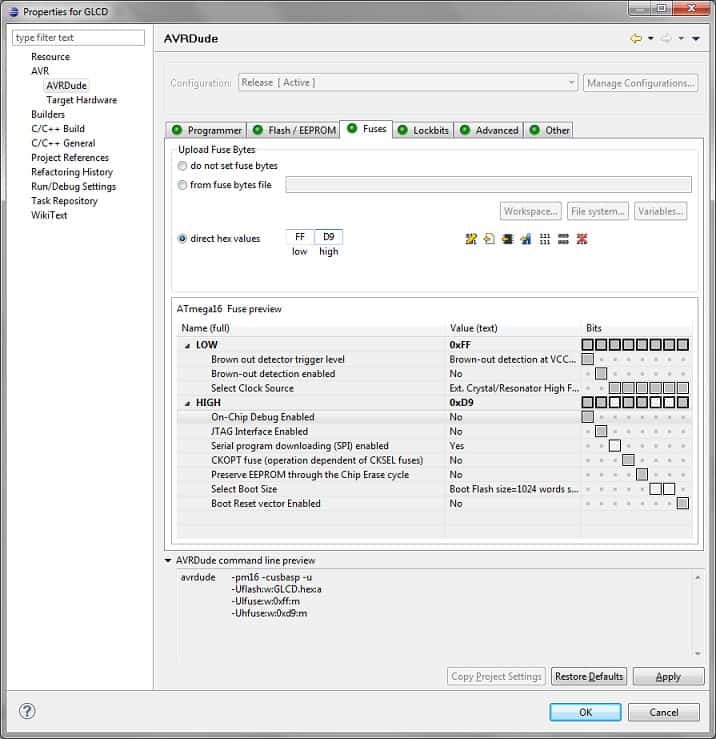Open the fuse byte editor (wrench icon)
Screen dimensions: 716x739
pyautogui.click(x=471, y=239)
